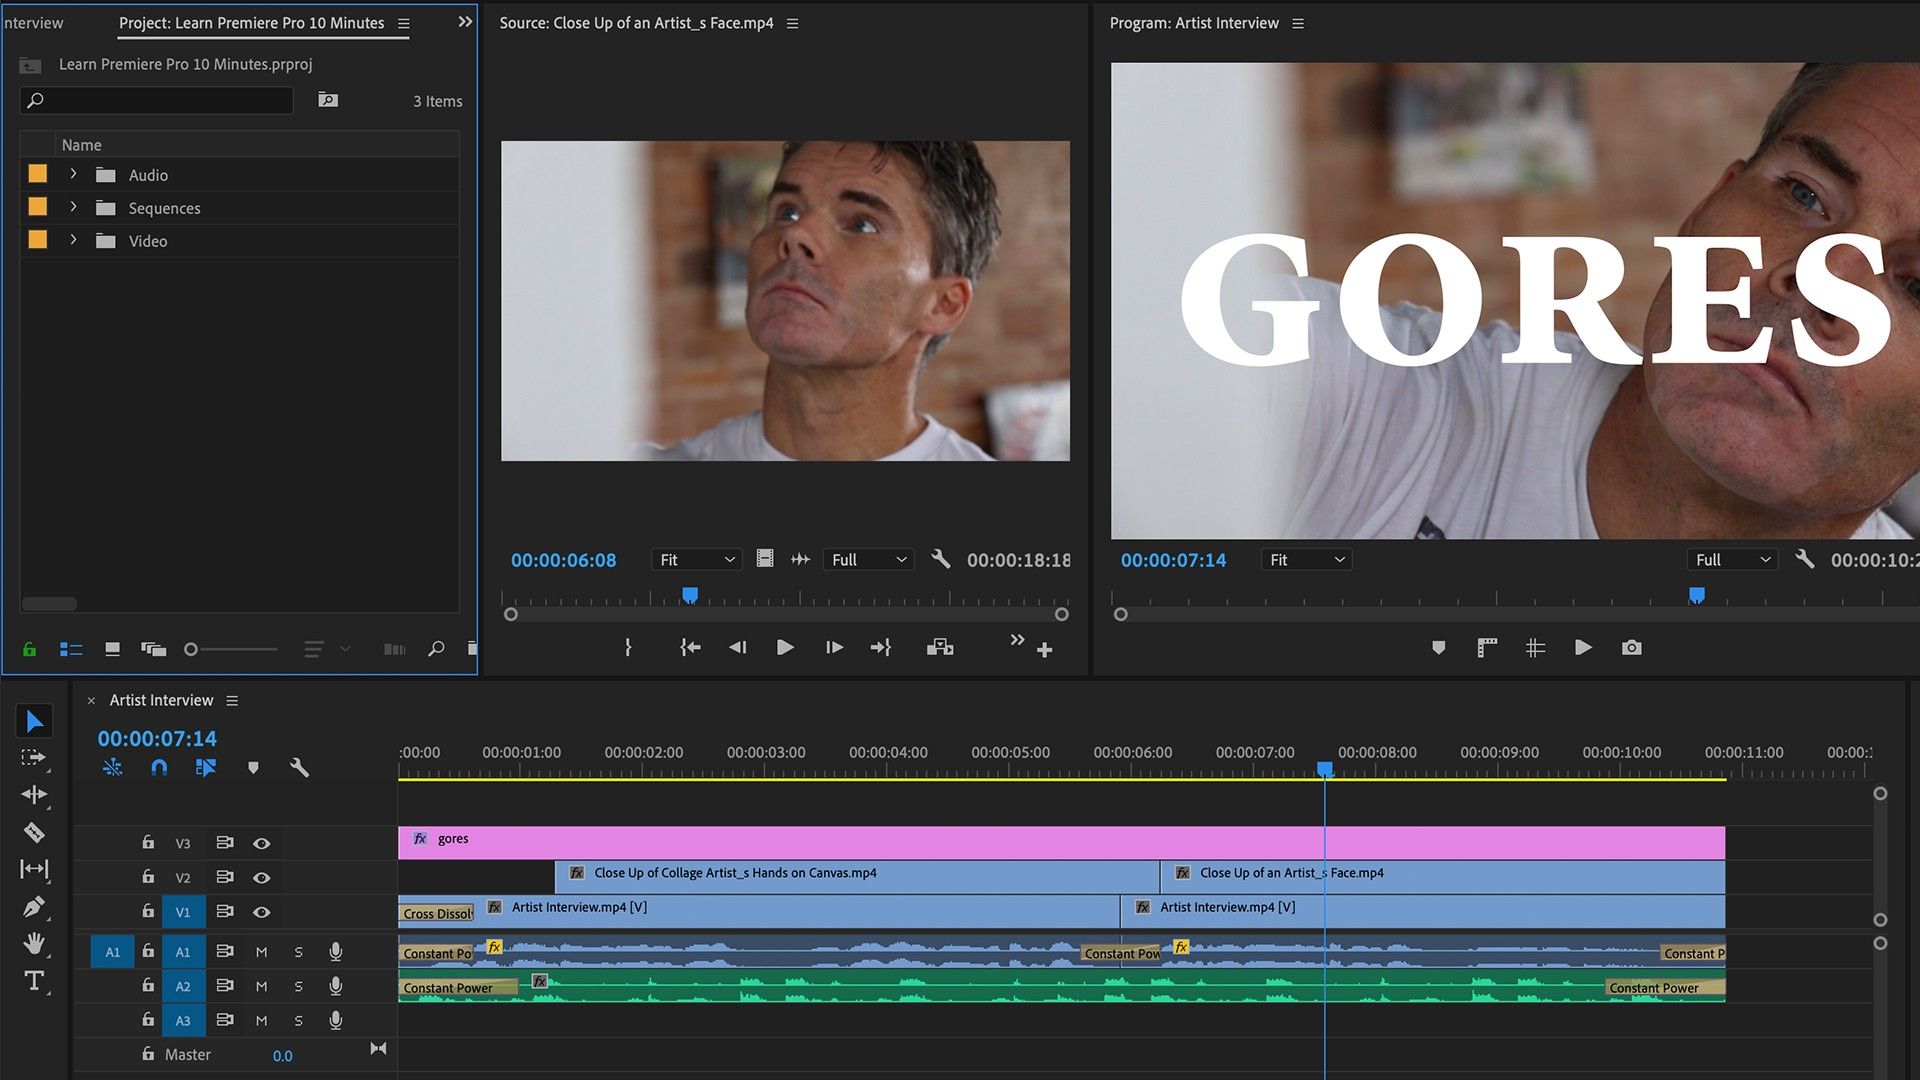Toggle Snap in the timeline
1920x1080 pixels.
(159, 767)
